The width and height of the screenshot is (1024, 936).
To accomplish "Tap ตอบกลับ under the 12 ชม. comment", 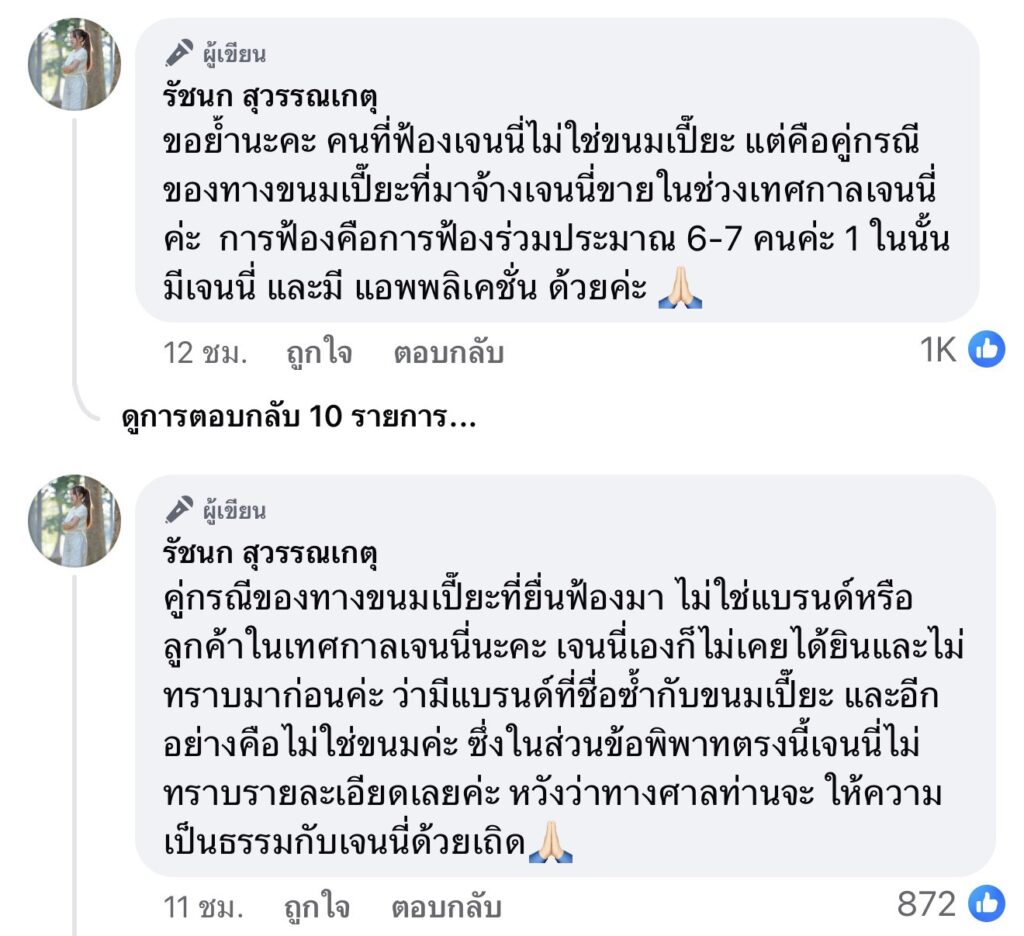I will point(447,353).
